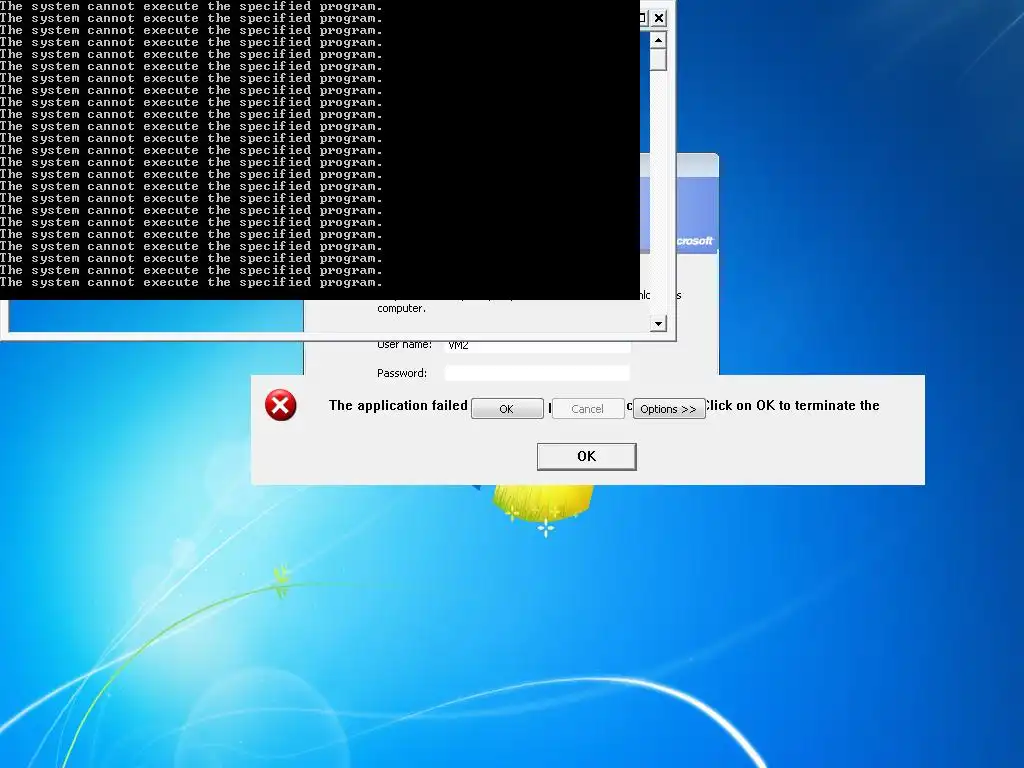Close the window with the X button
The image size is (1024, 768).
click(x=659, y=18)
